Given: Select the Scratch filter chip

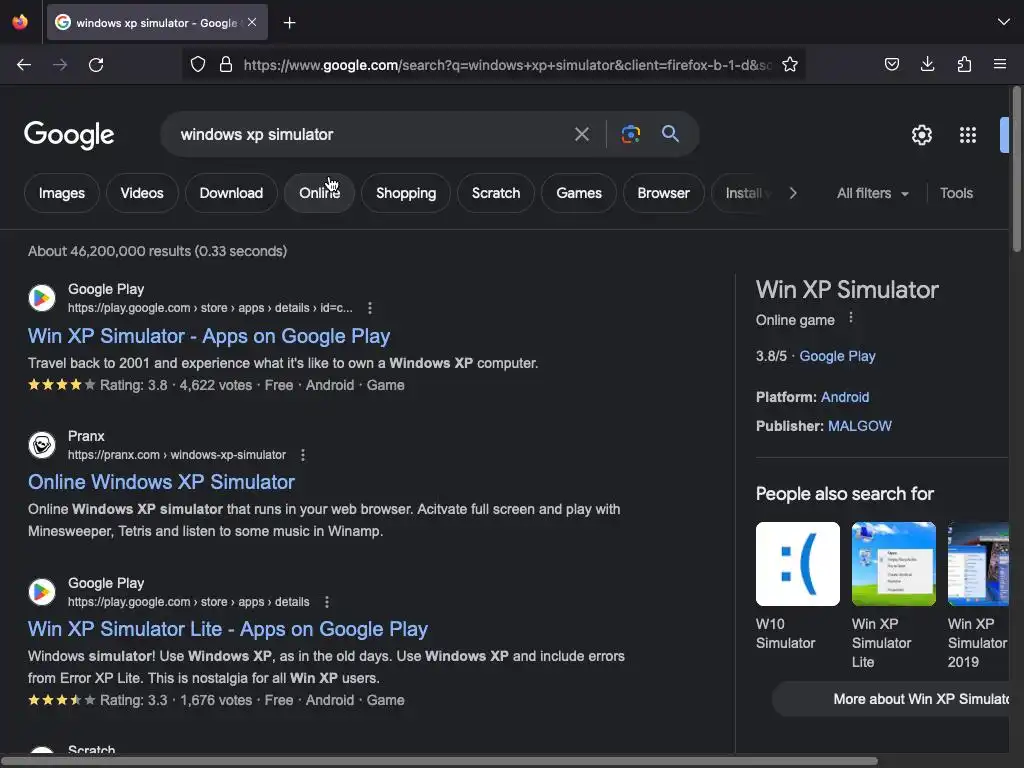Looking at the screenshot, I should 496,193.
